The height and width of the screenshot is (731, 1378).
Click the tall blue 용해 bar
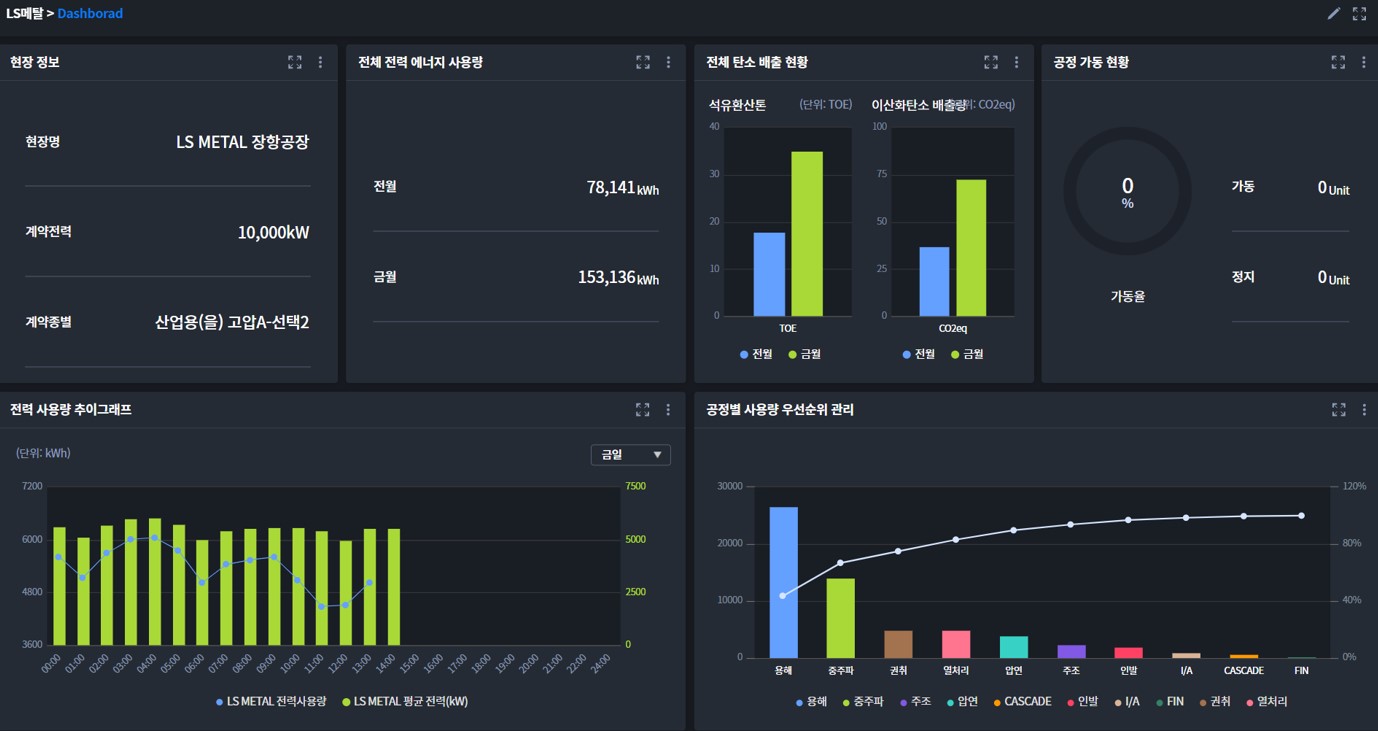[x=783, y=582]
